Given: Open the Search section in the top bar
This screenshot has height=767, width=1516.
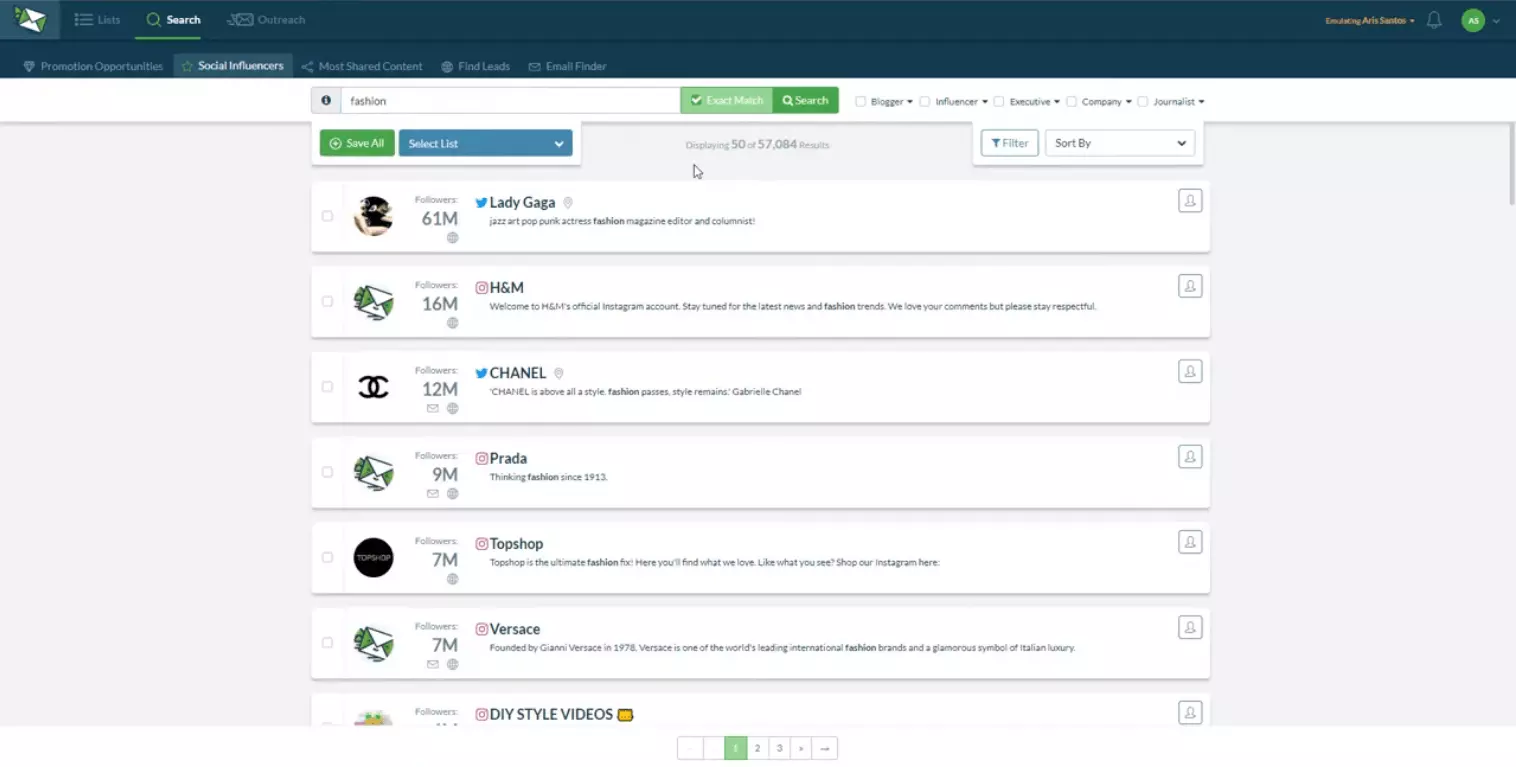Looking at the screenshot, I should [173, 20].
